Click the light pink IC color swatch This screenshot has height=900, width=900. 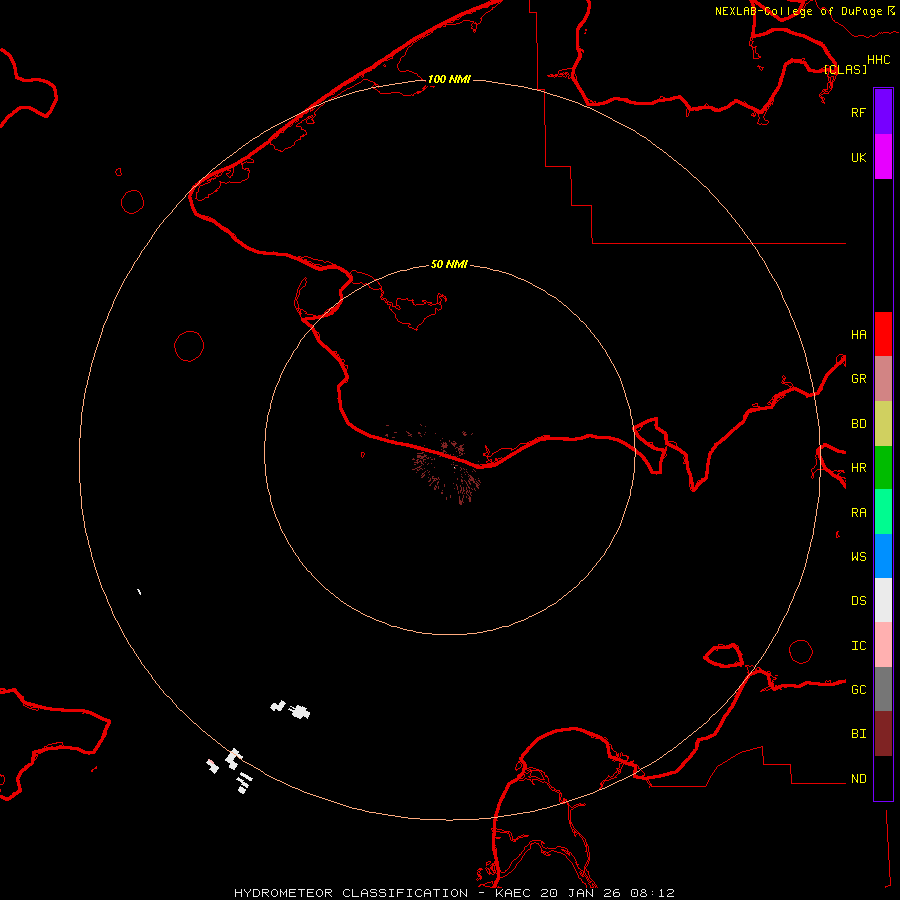click(x=883, y=645)
